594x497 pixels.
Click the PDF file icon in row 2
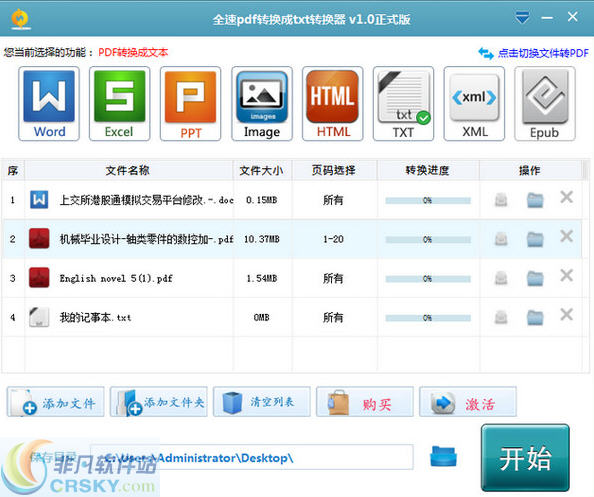tap(39, 238)
